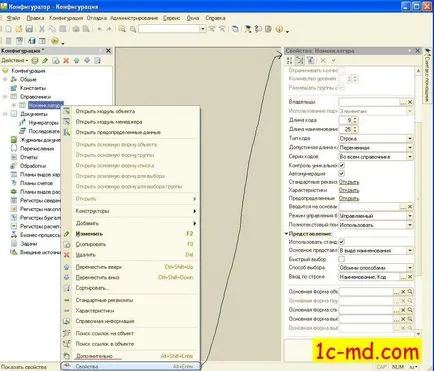
Task: Adjust Длина кода stepper arrows
Action: click(x=355, y=120)
